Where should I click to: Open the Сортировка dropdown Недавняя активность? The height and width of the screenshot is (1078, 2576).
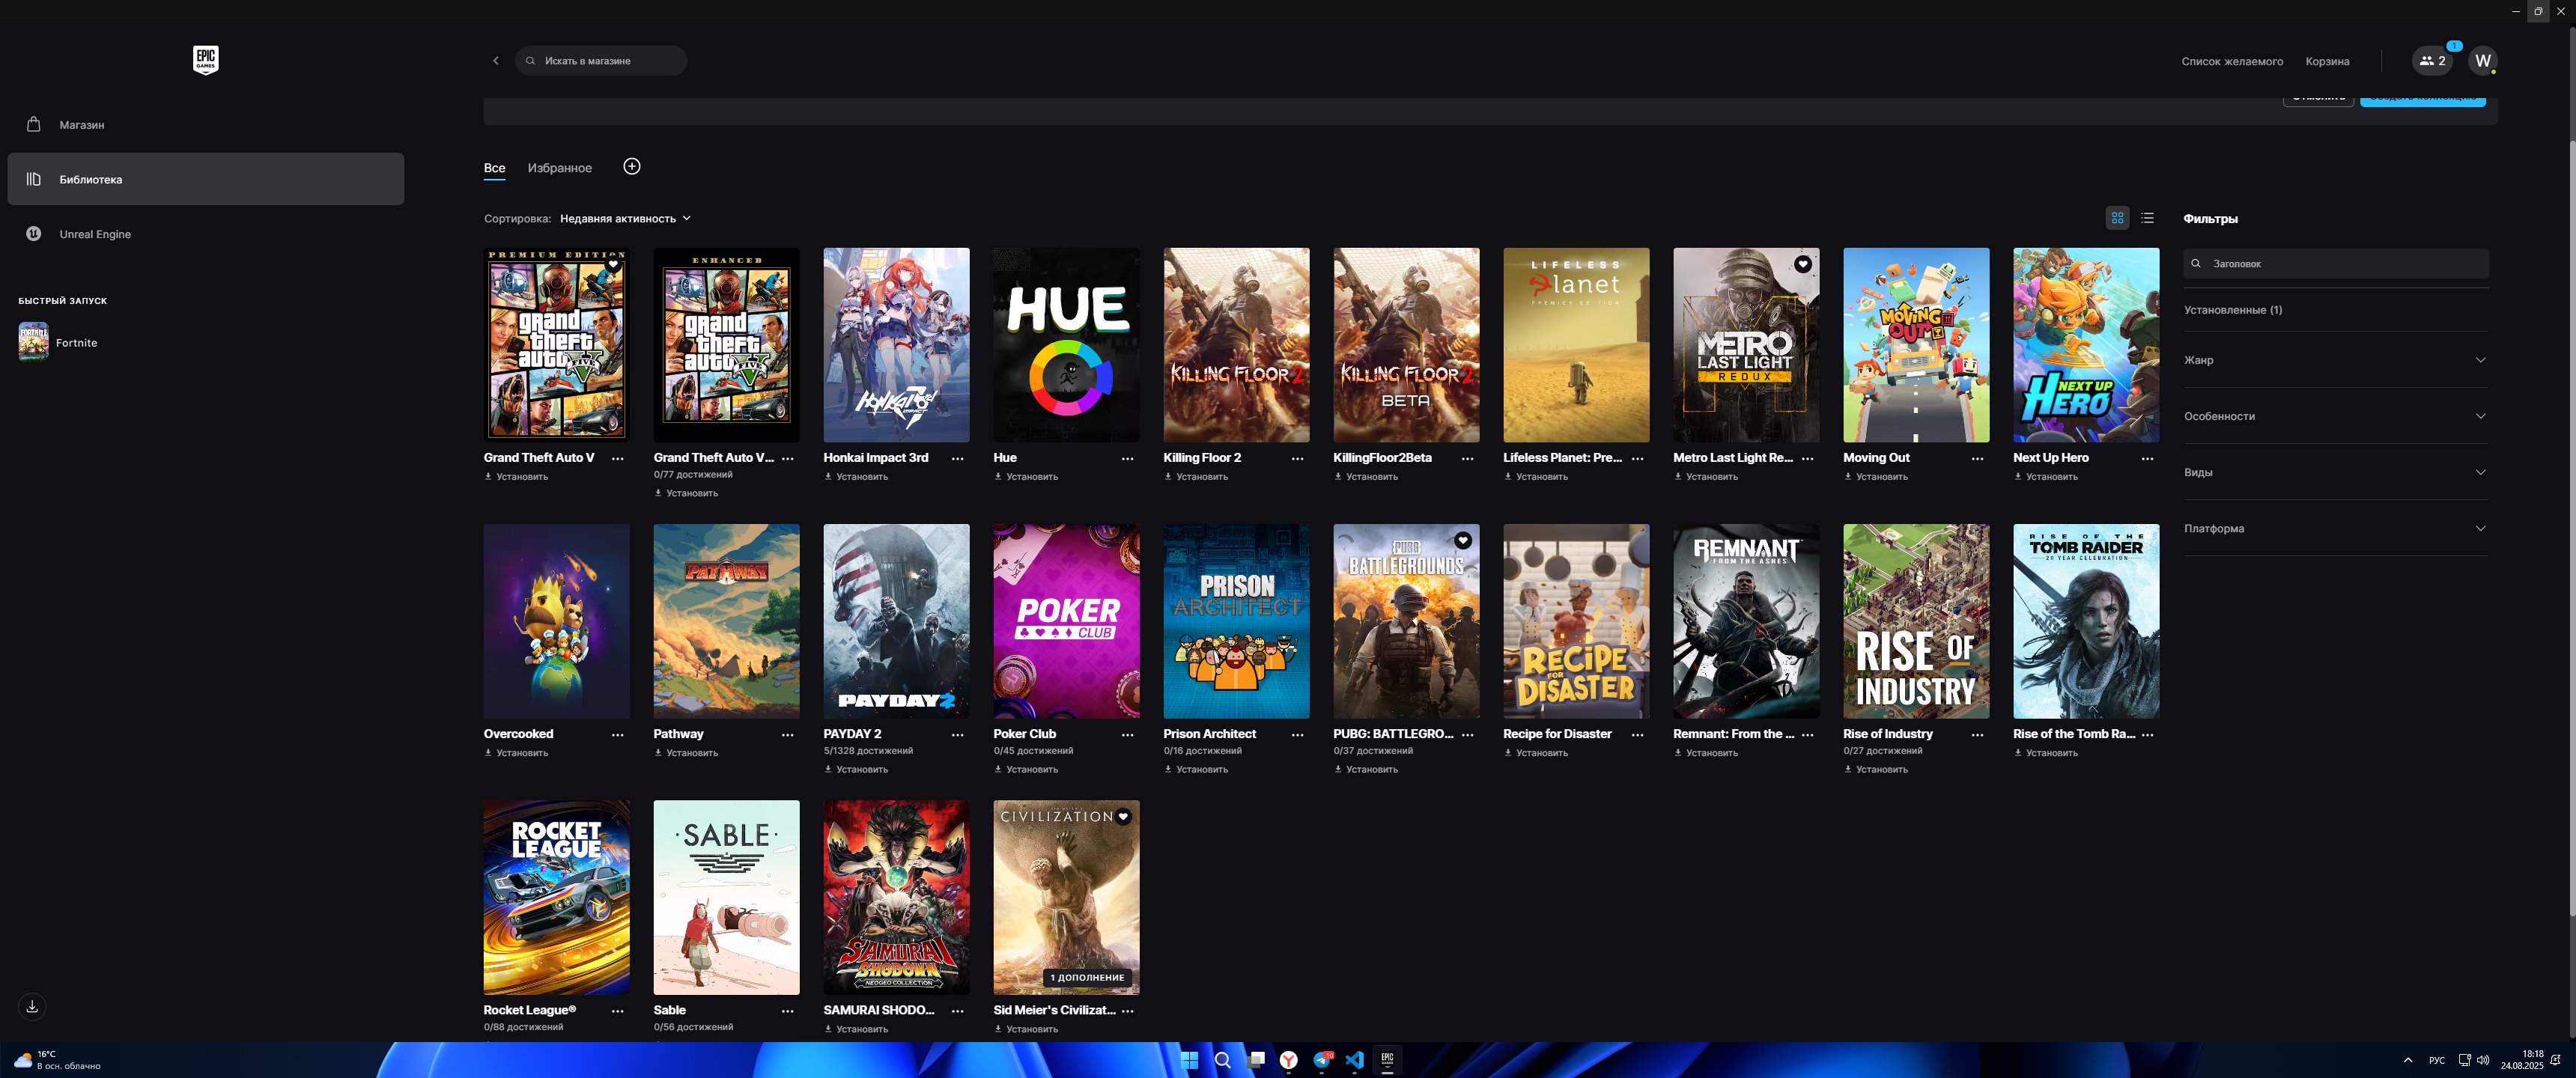pos(625,219)
